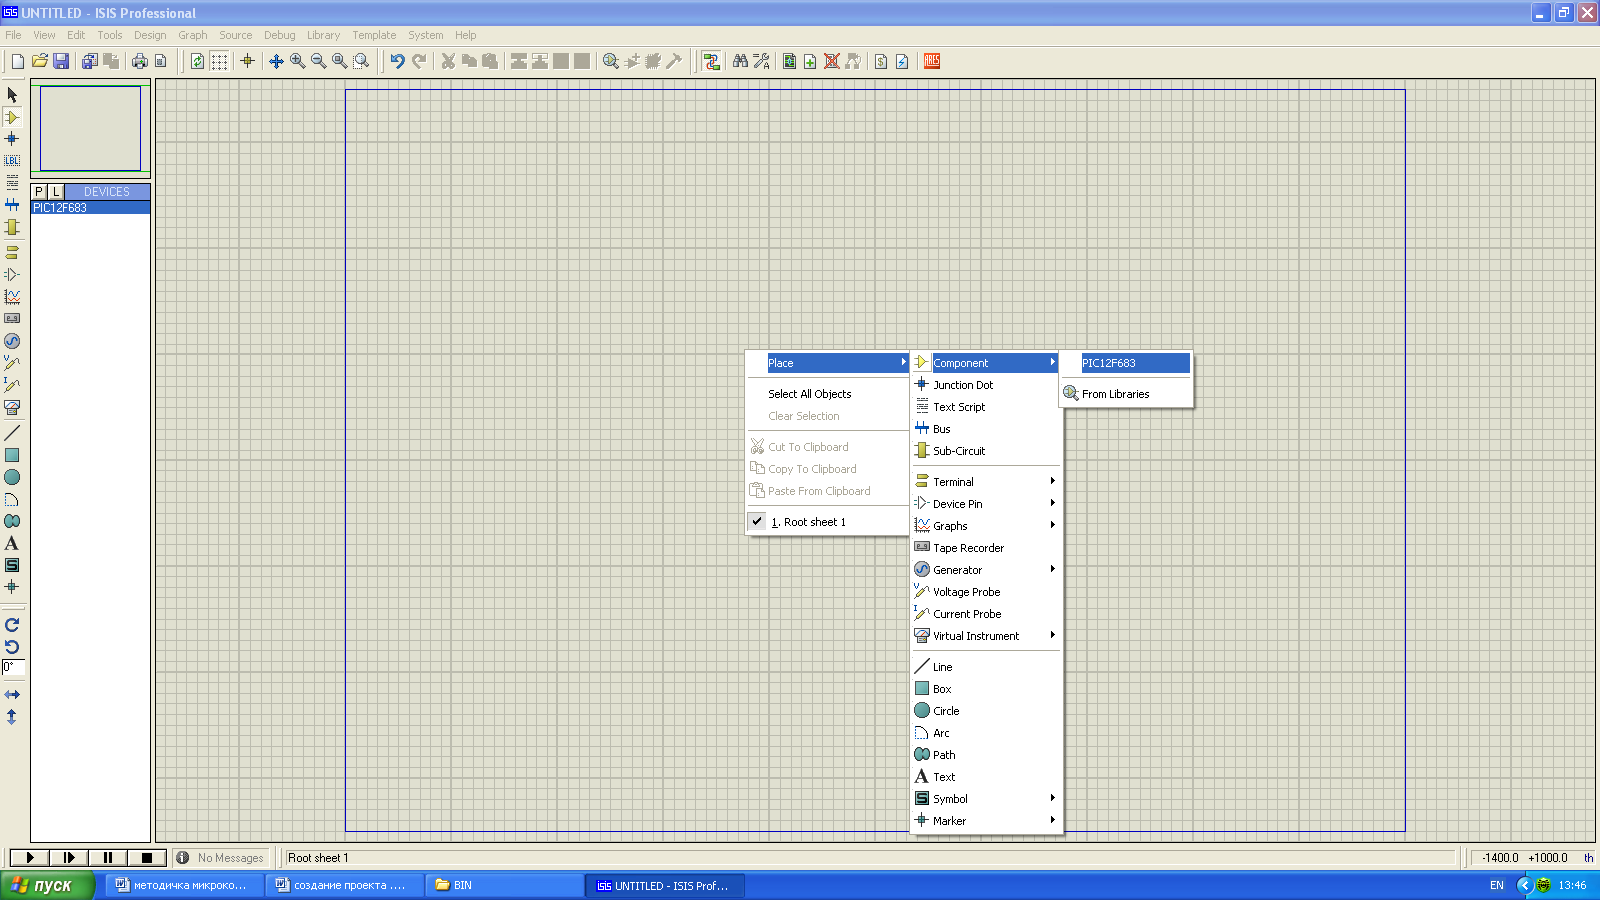This screenshot has height=900, width=1600.
Task: Expand the Virtual Instrument submenu
Action: click(985, 636)
